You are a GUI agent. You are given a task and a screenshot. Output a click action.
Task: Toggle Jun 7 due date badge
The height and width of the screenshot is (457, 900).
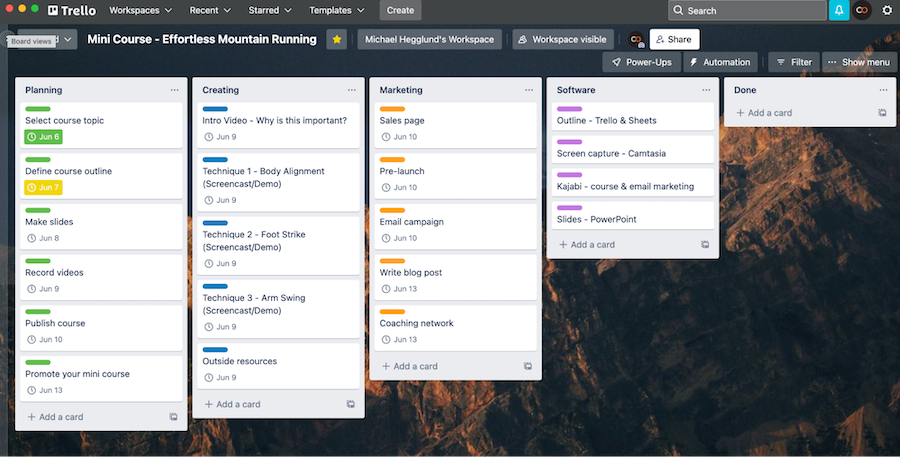[43, 187]
